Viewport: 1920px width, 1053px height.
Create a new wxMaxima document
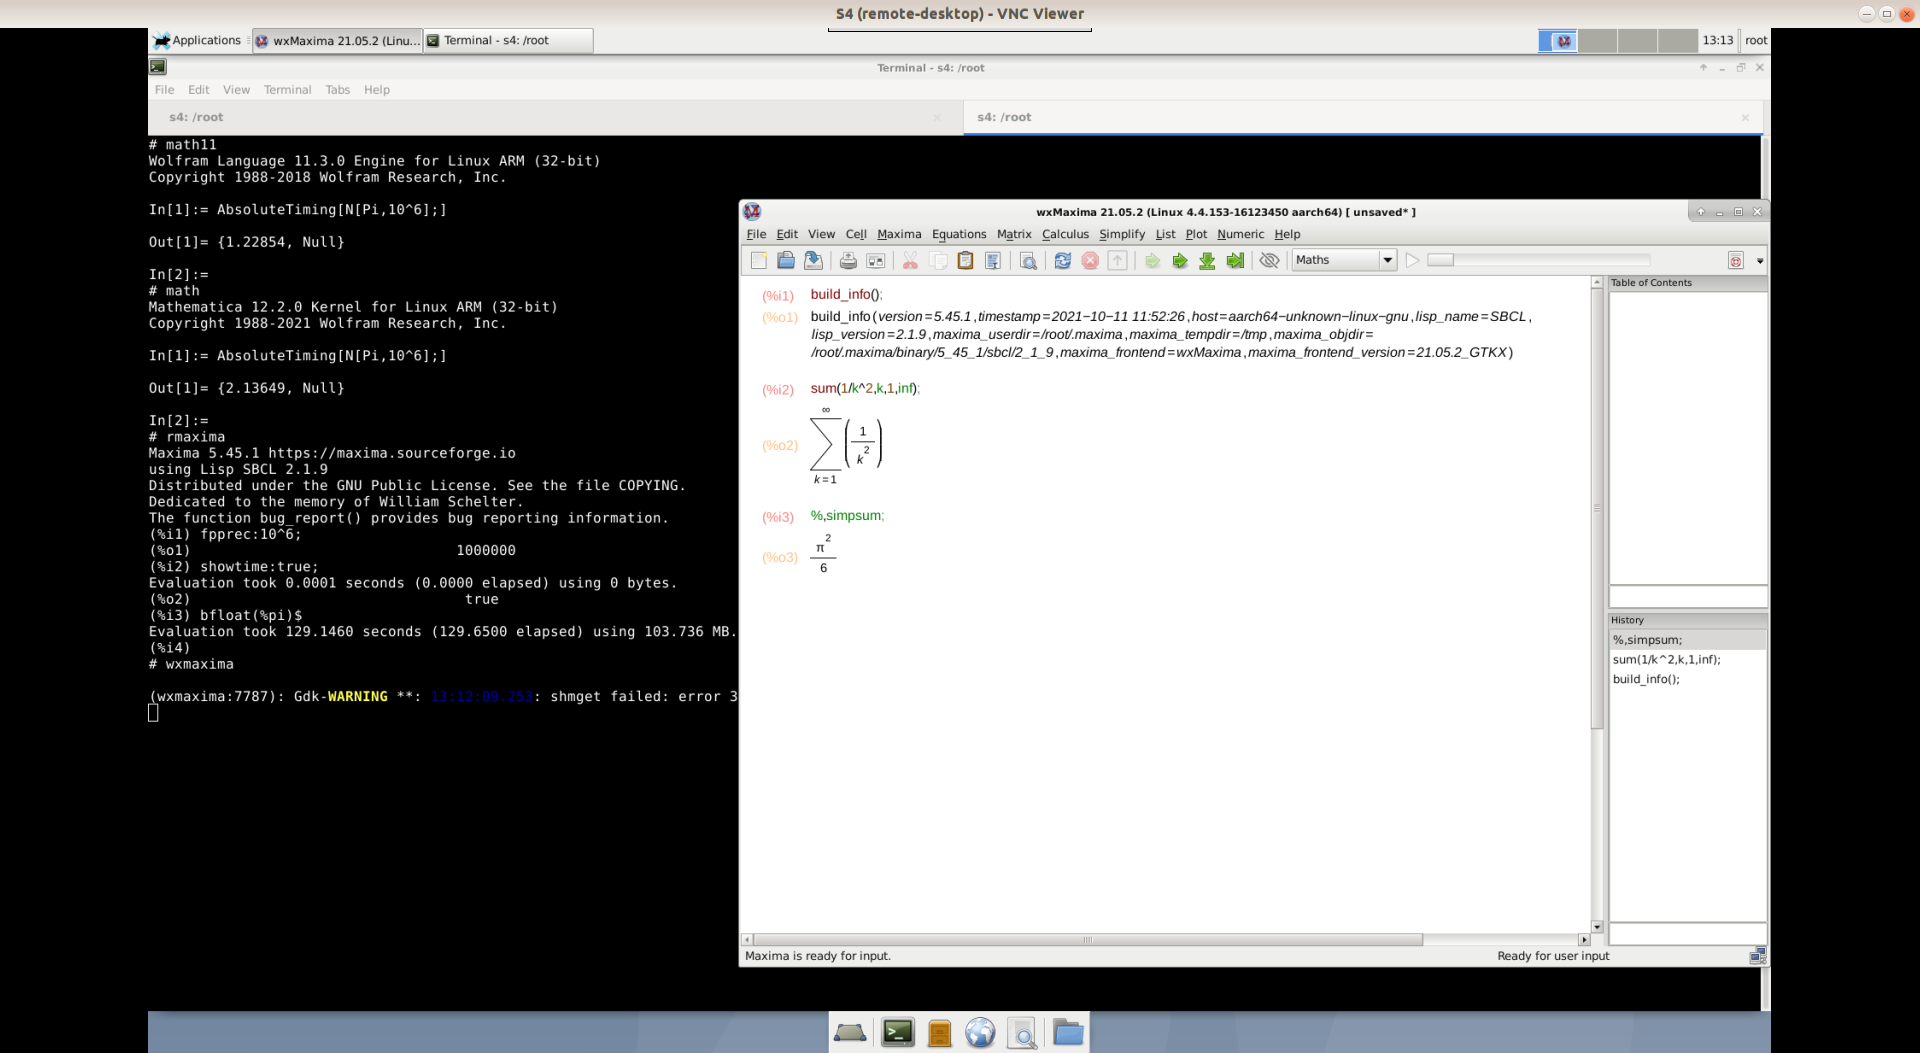pos(758,260)
